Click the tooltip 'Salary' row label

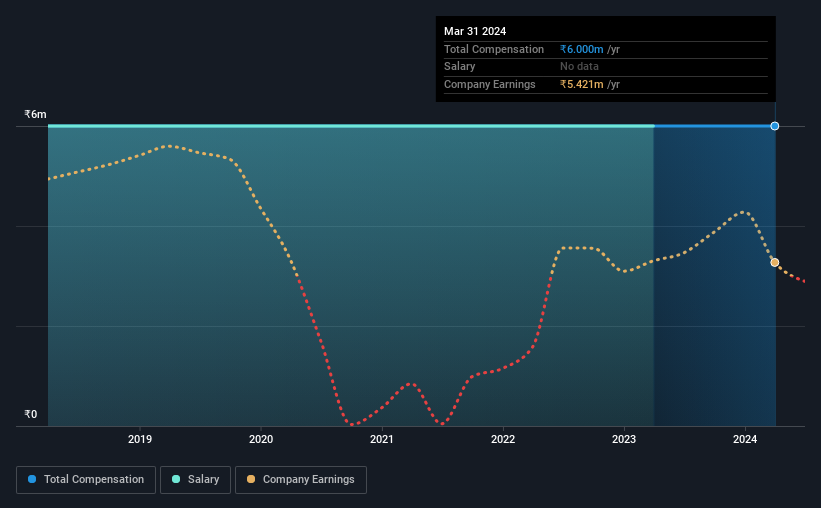(460, 67)
